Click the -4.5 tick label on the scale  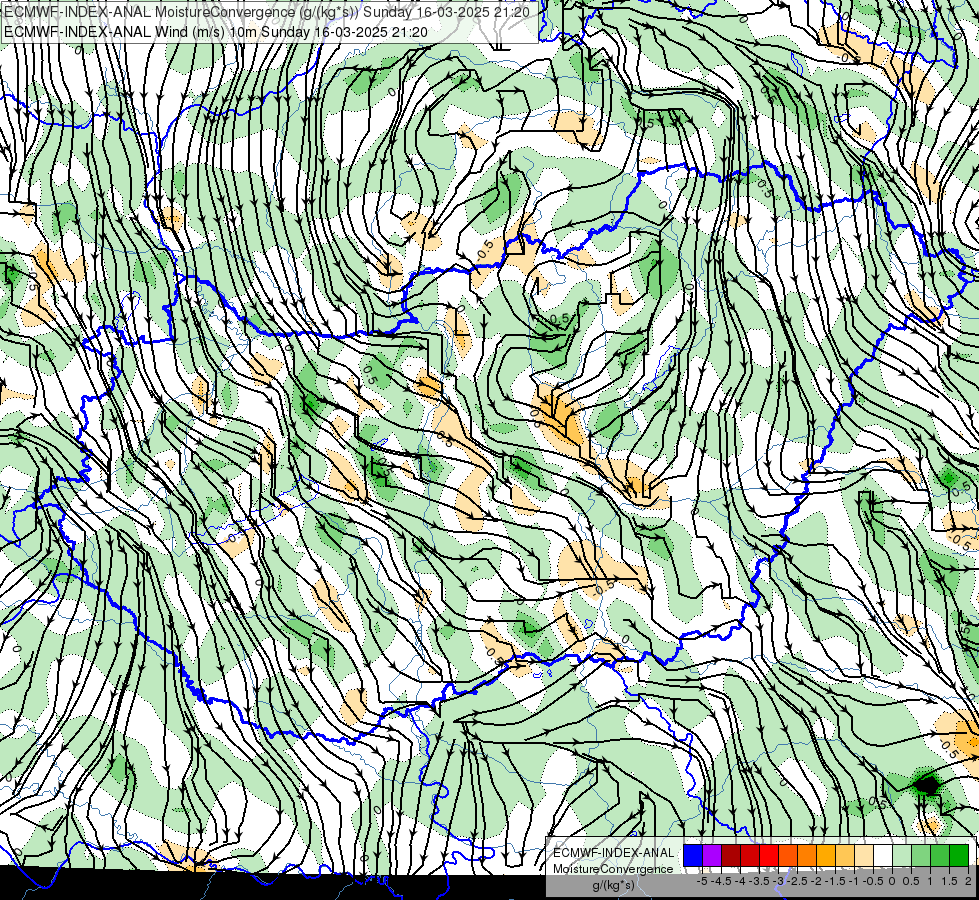(721, 881)
